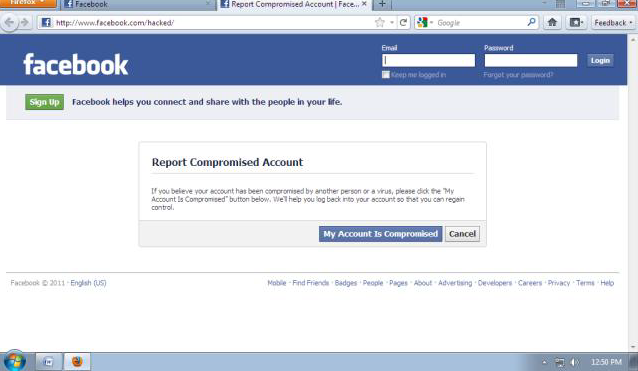Image resolution: width=638 pixels, height=371 pixels.
Task: Click the browser Forward arrow button
Action: 25,22
